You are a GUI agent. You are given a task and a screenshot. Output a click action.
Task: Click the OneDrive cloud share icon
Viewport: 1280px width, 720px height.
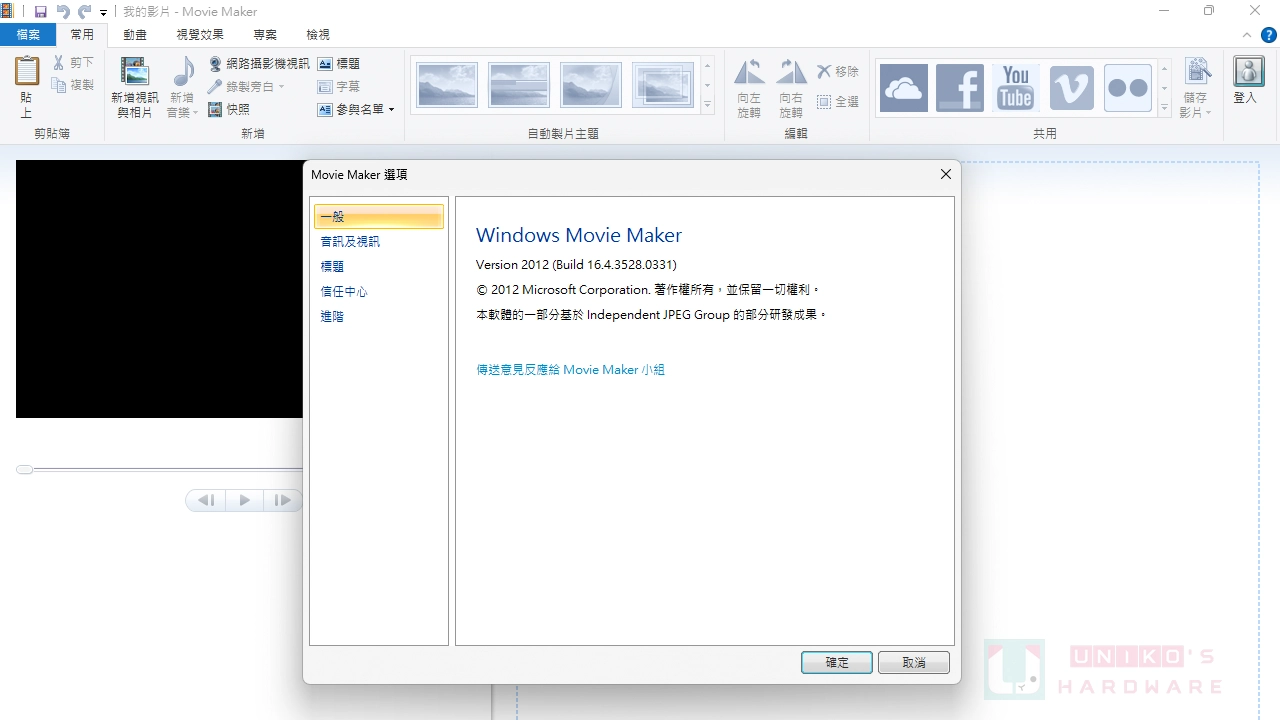pos(904,88)
